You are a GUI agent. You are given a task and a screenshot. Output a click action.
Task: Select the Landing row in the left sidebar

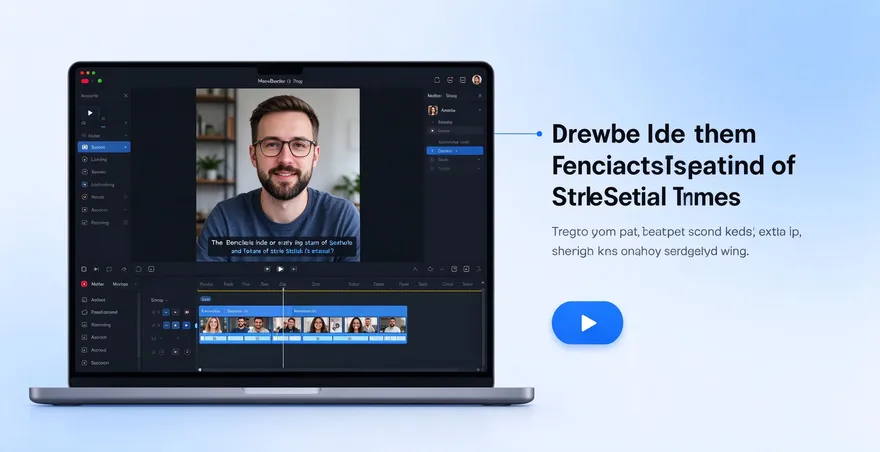pos(104,159)
